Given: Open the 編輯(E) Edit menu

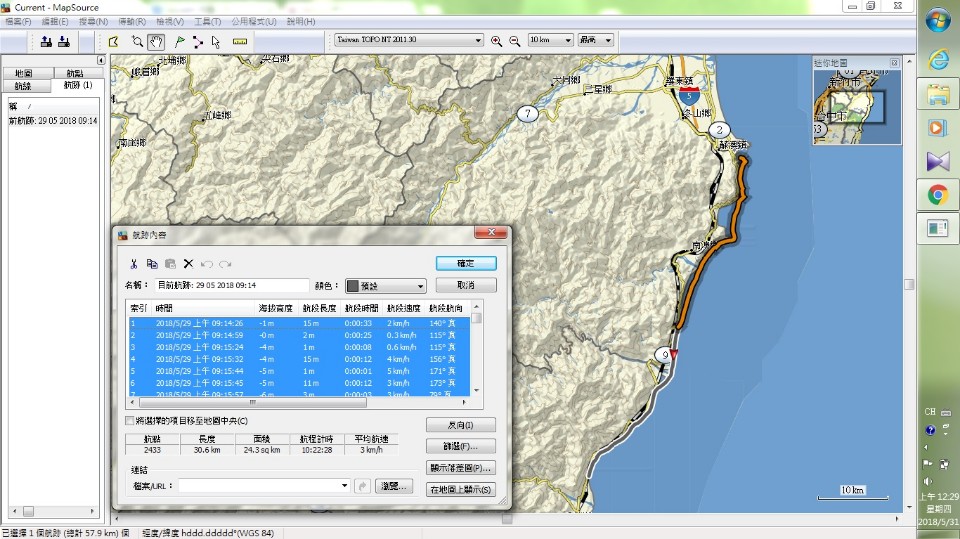Looking at the screenshot, I should point(55,21).
